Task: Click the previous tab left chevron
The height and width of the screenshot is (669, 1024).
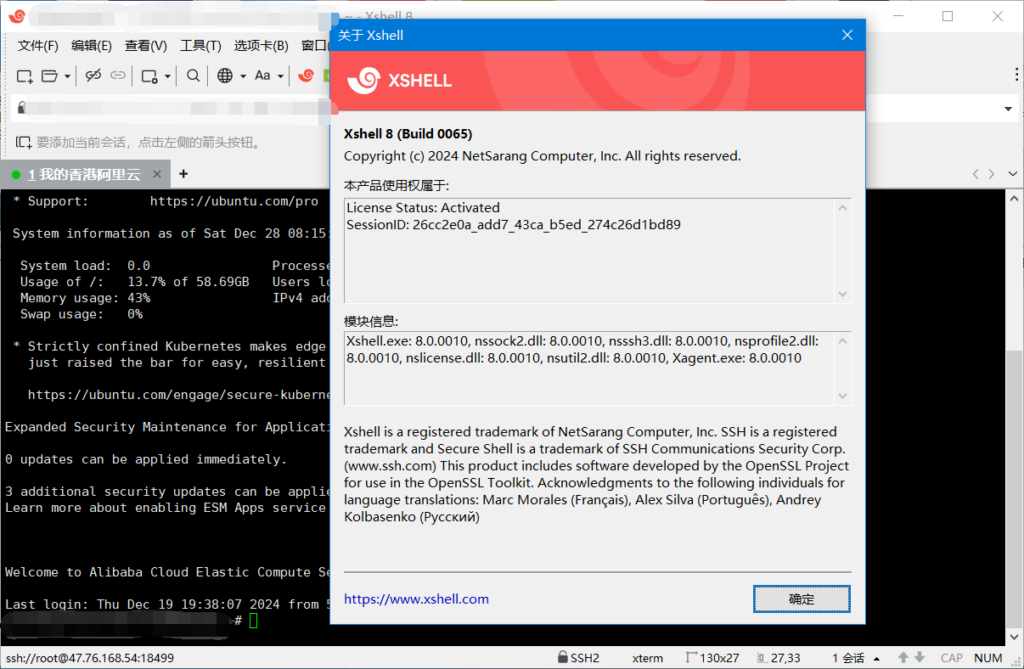Action: (x=976, y=174)
